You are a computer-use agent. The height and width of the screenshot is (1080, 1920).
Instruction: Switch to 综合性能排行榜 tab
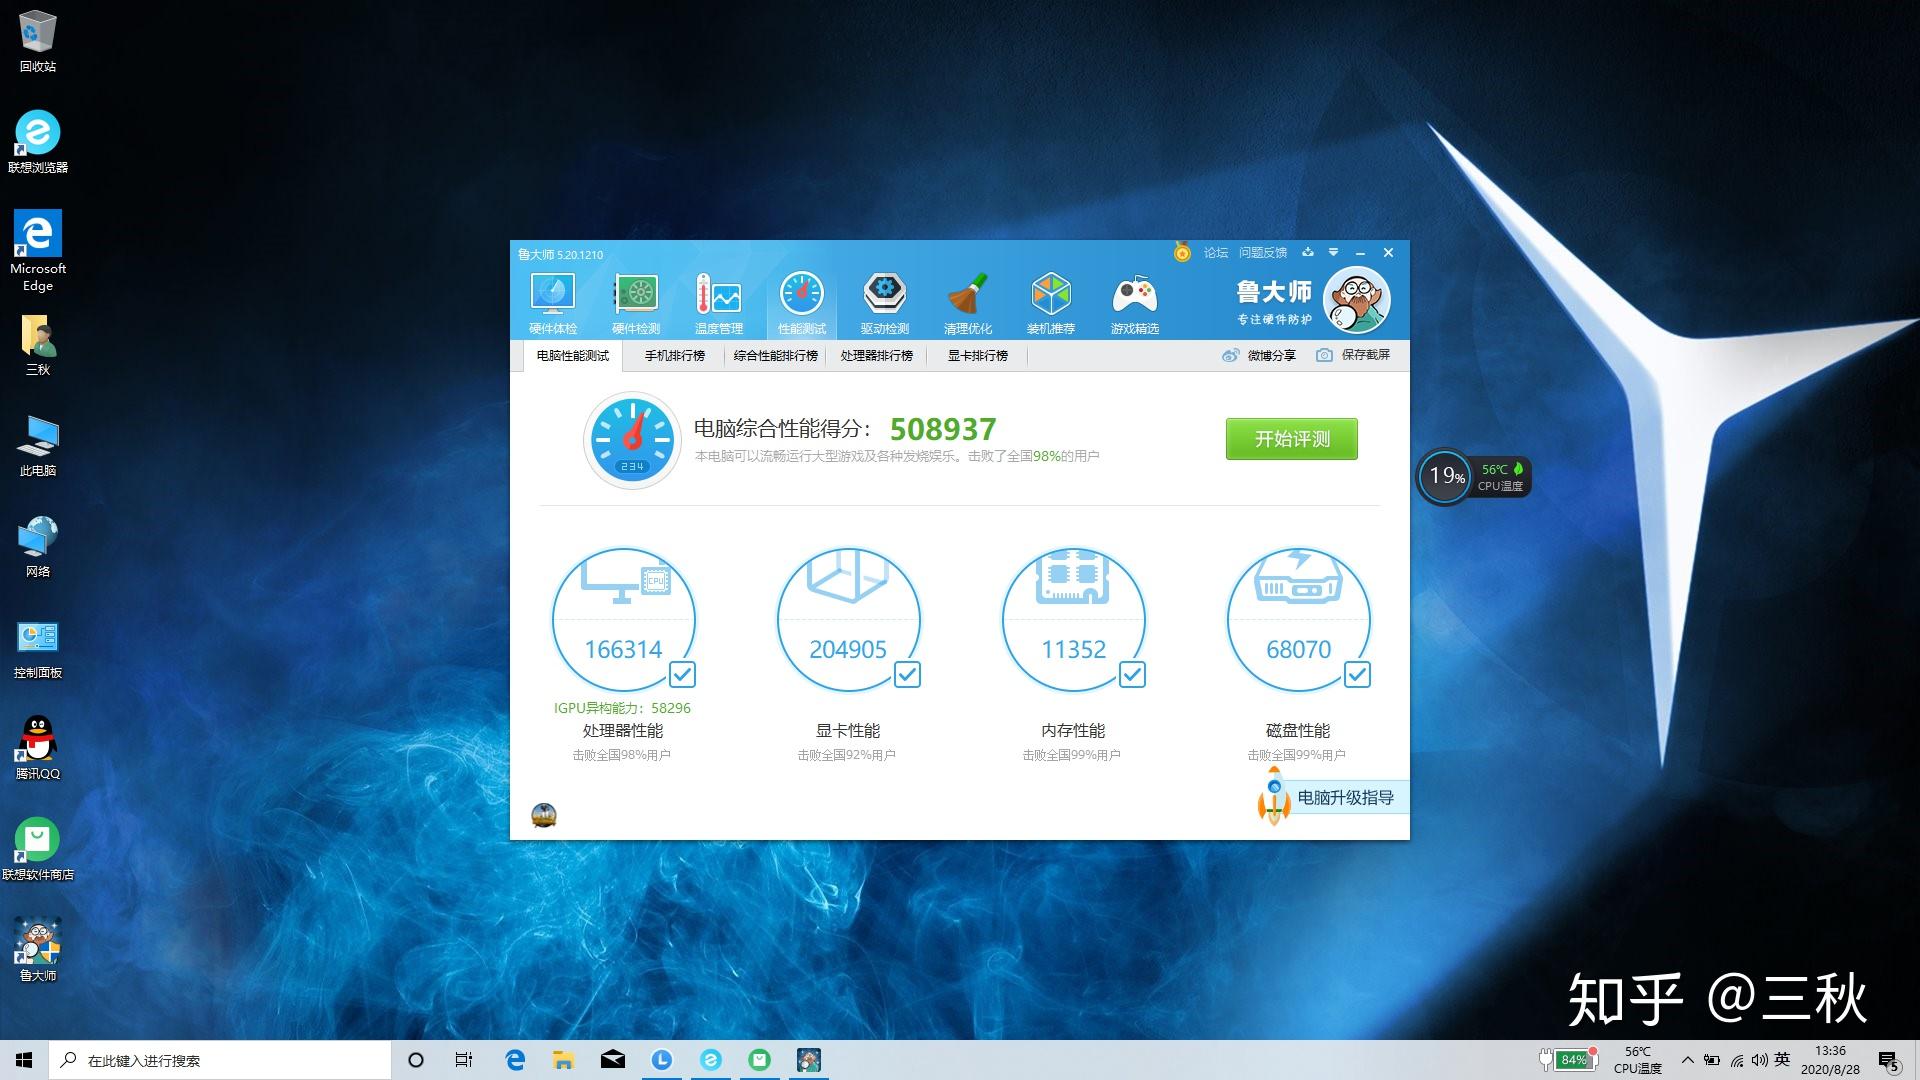[775, 356]
